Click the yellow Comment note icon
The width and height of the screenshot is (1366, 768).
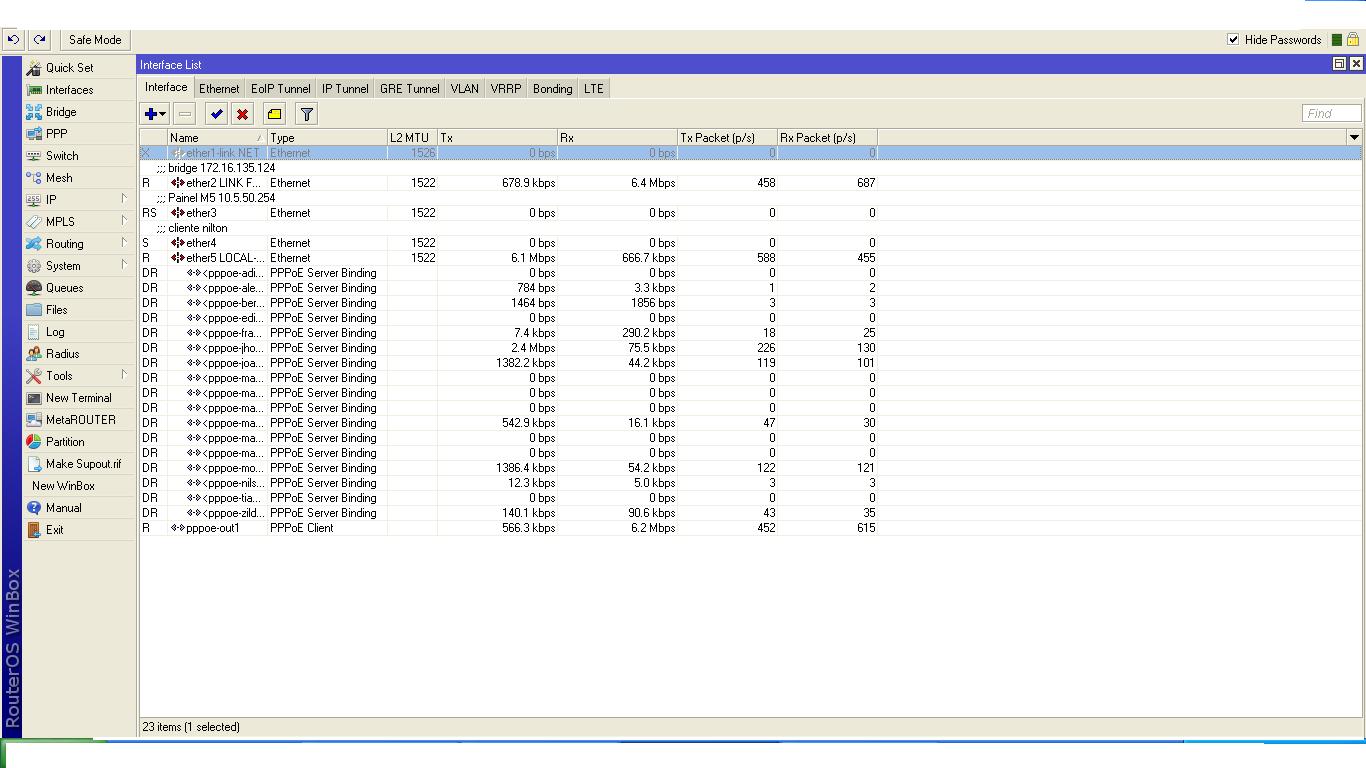tap(274, 114)
